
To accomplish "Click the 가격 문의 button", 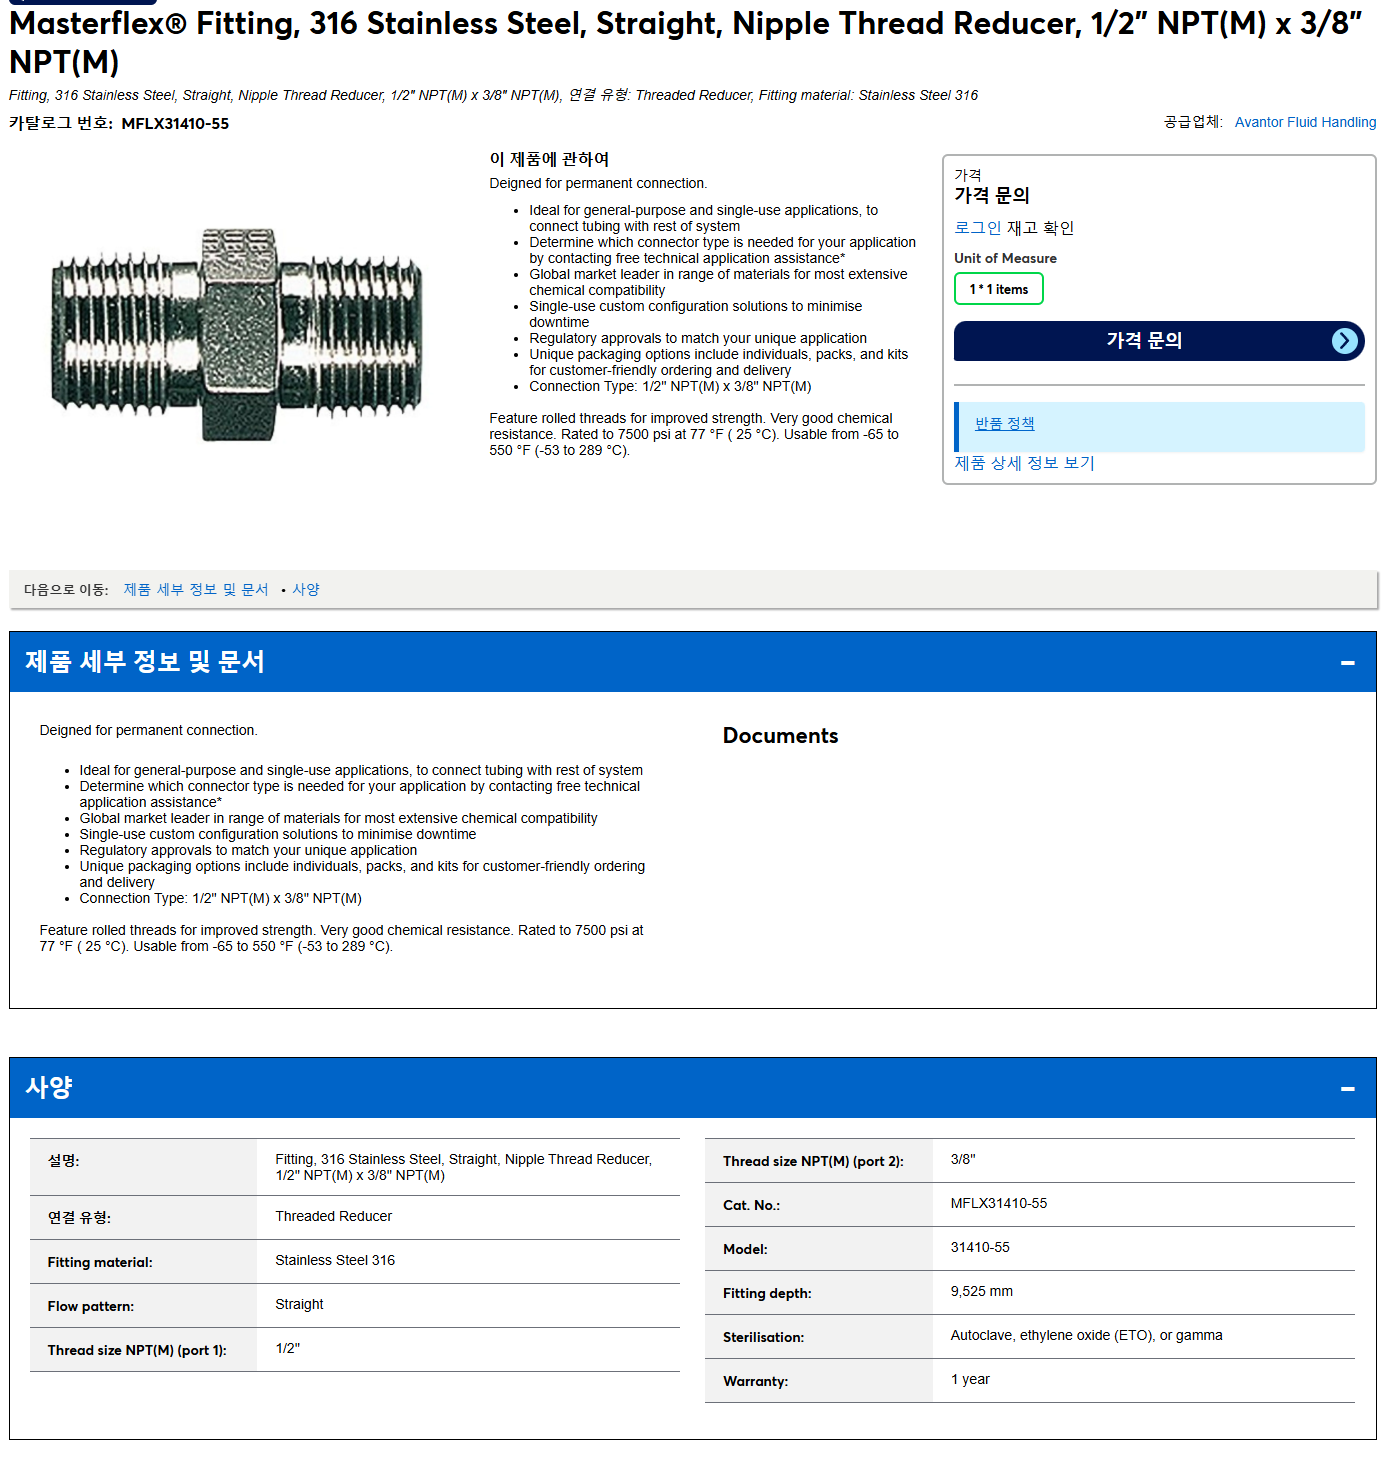I will (1159, 341).
